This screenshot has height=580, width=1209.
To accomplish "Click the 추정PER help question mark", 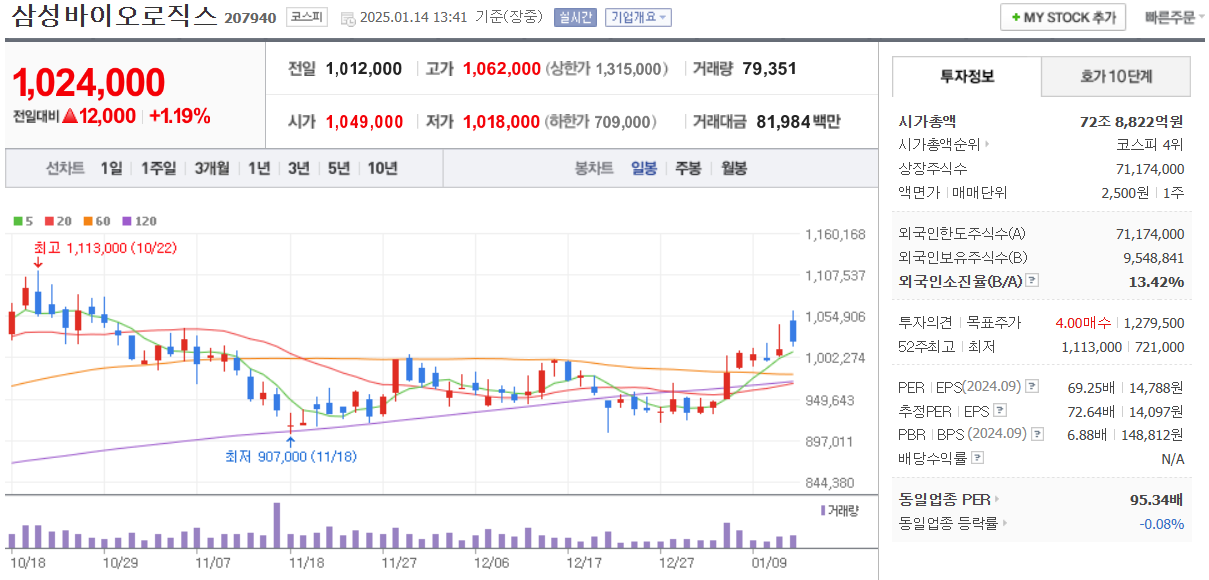I will click(1000, 409).
